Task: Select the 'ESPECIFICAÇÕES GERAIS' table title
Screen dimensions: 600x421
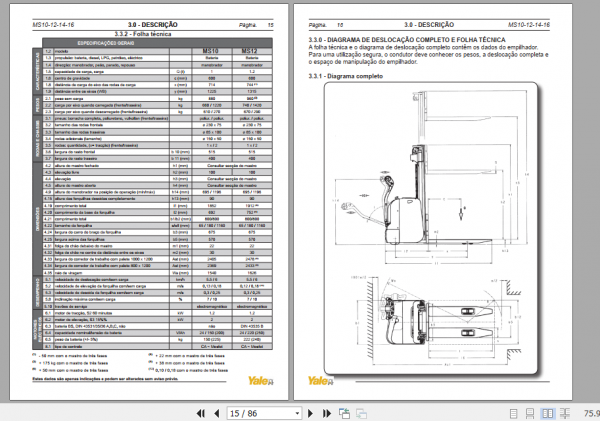Action: tap(106, 43)
